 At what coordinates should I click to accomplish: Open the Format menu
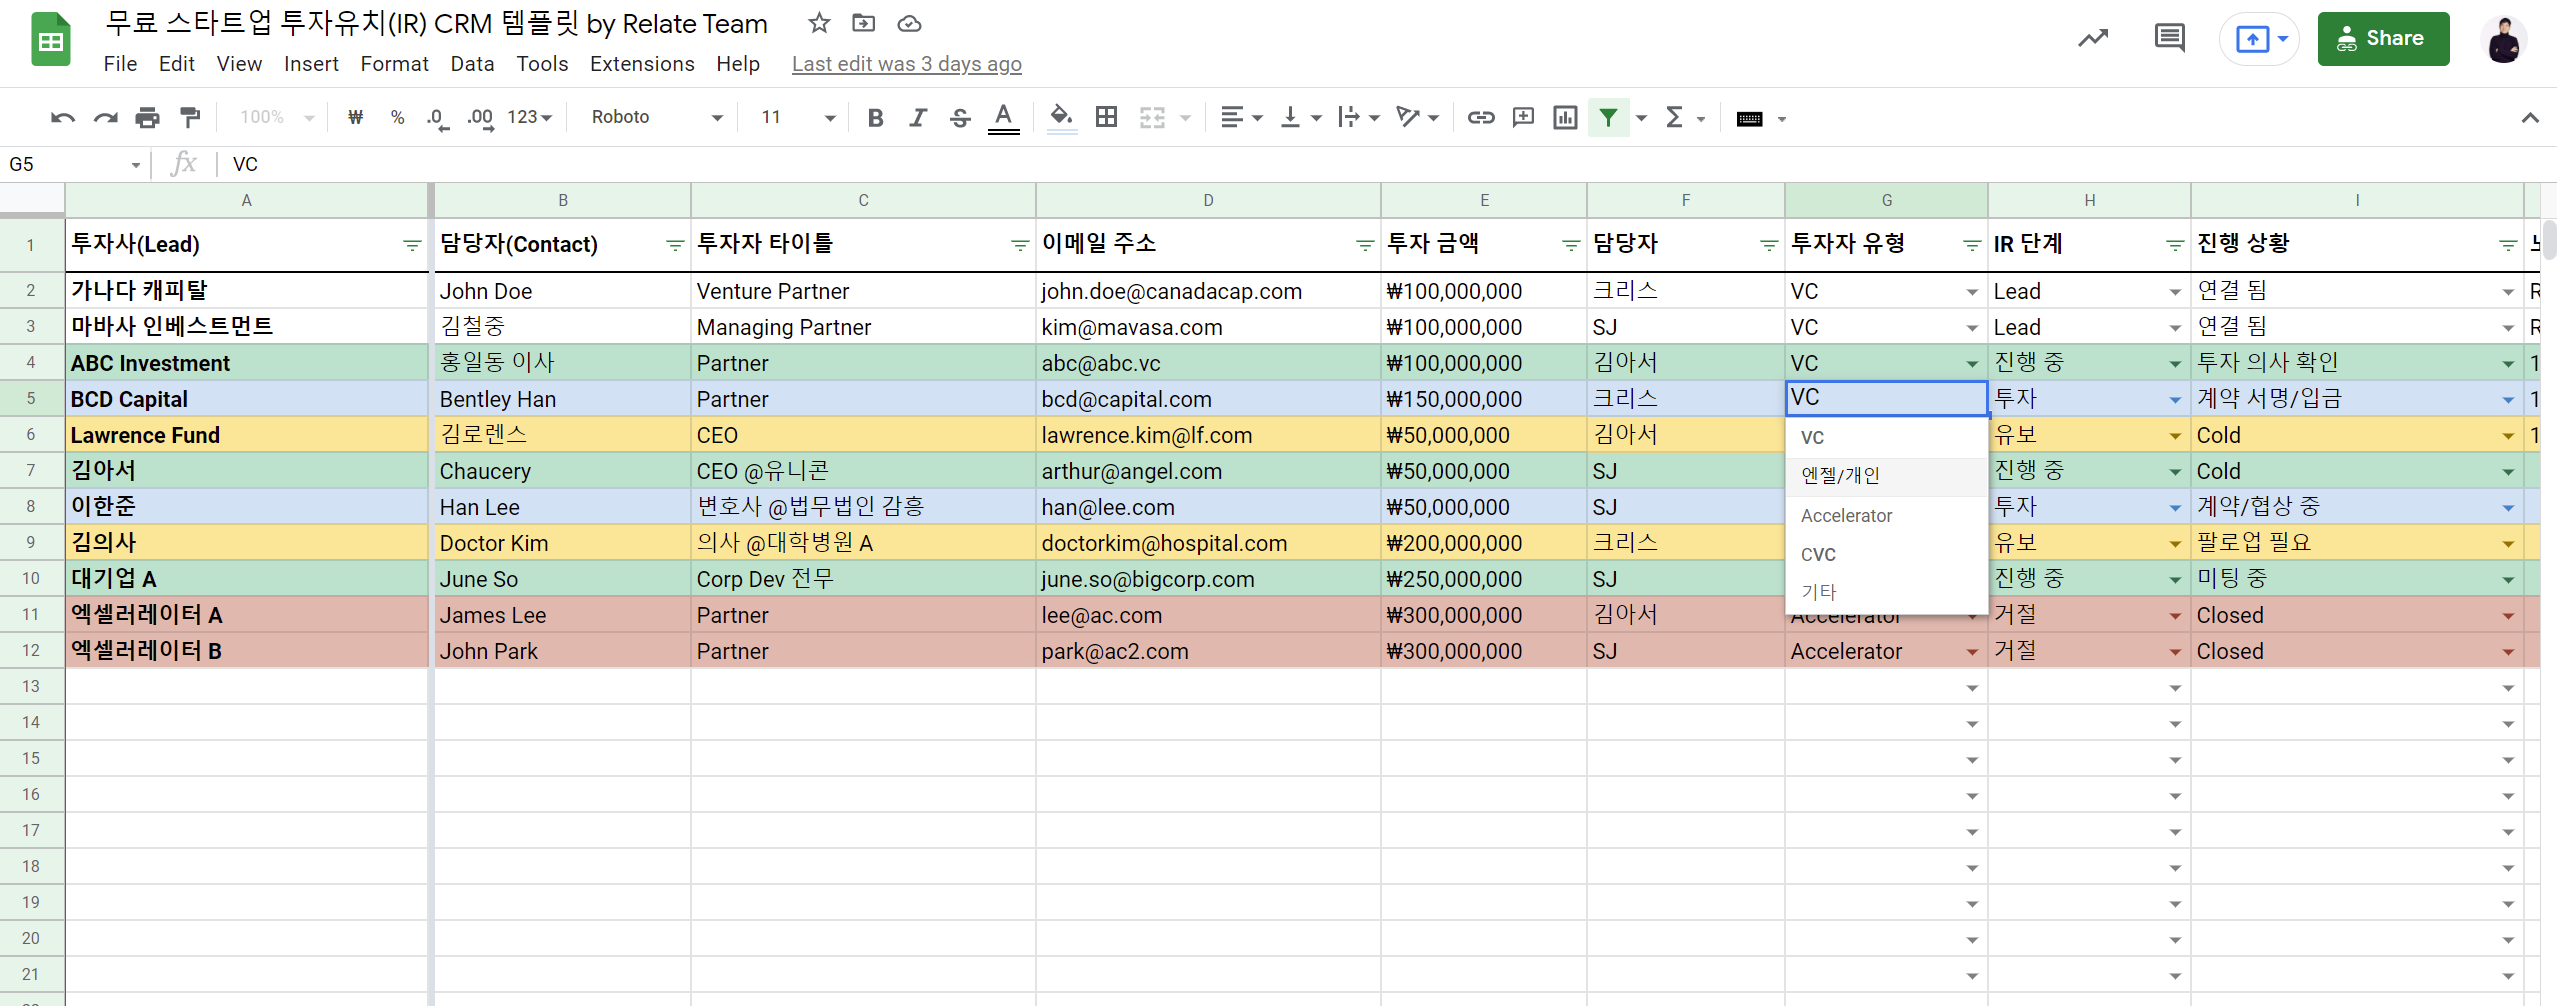click(394, 64)
